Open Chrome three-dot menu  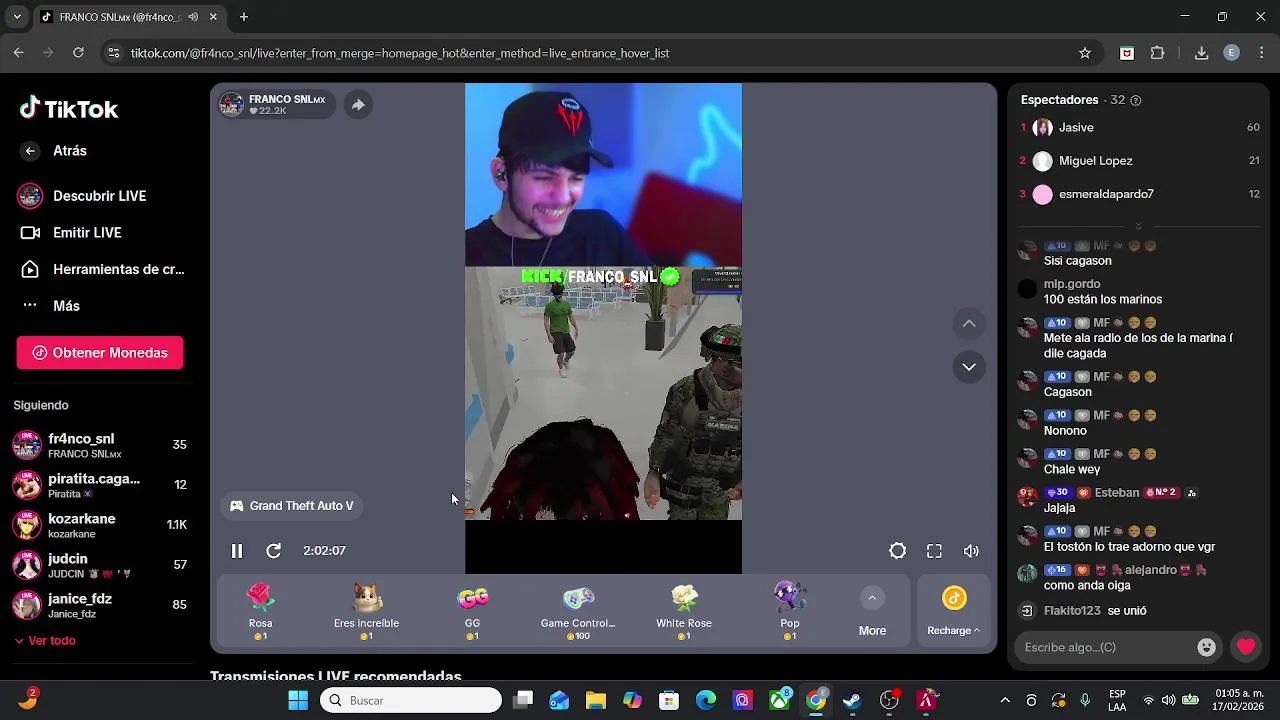(1261, 53)
